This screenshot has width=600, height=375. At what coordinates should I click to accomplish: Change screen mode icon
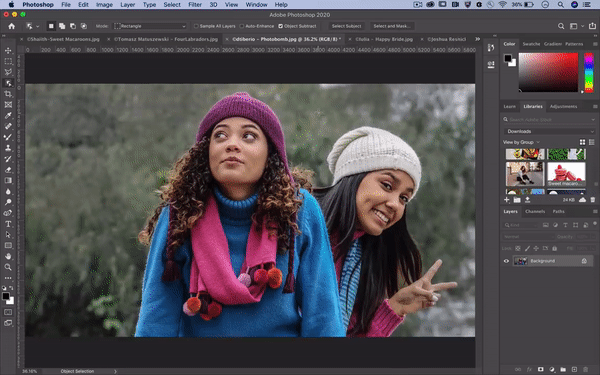(8, 323)
